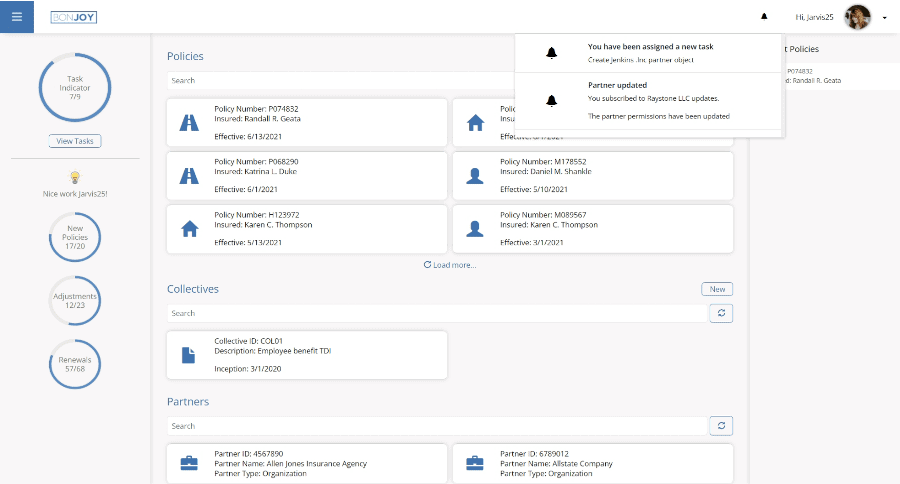The height and width of the screenshot is (484, 900).
Task: Click person icon for policy M089567
Action: [475, 229]
